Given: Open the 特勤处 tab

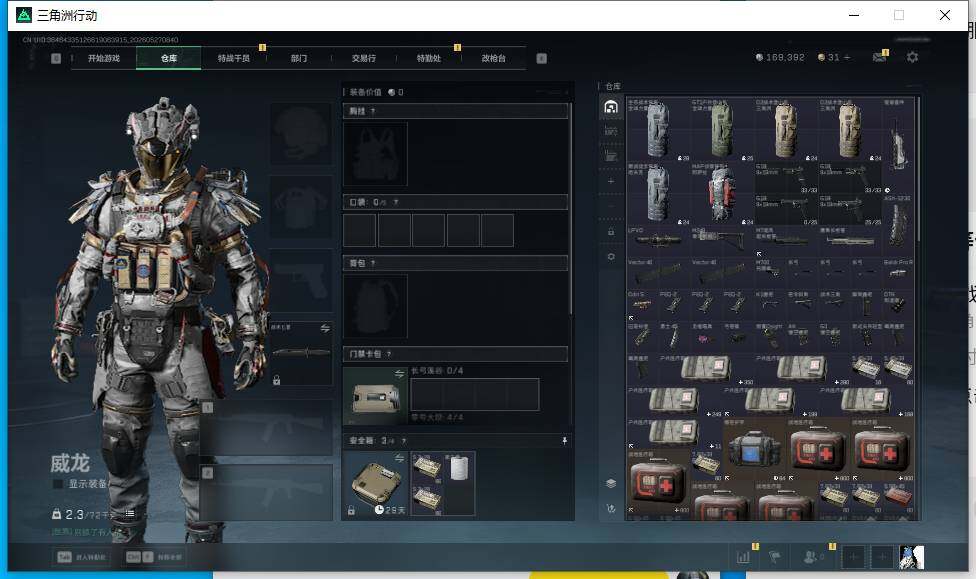Looking at the screenshot, I should point(428,58).
